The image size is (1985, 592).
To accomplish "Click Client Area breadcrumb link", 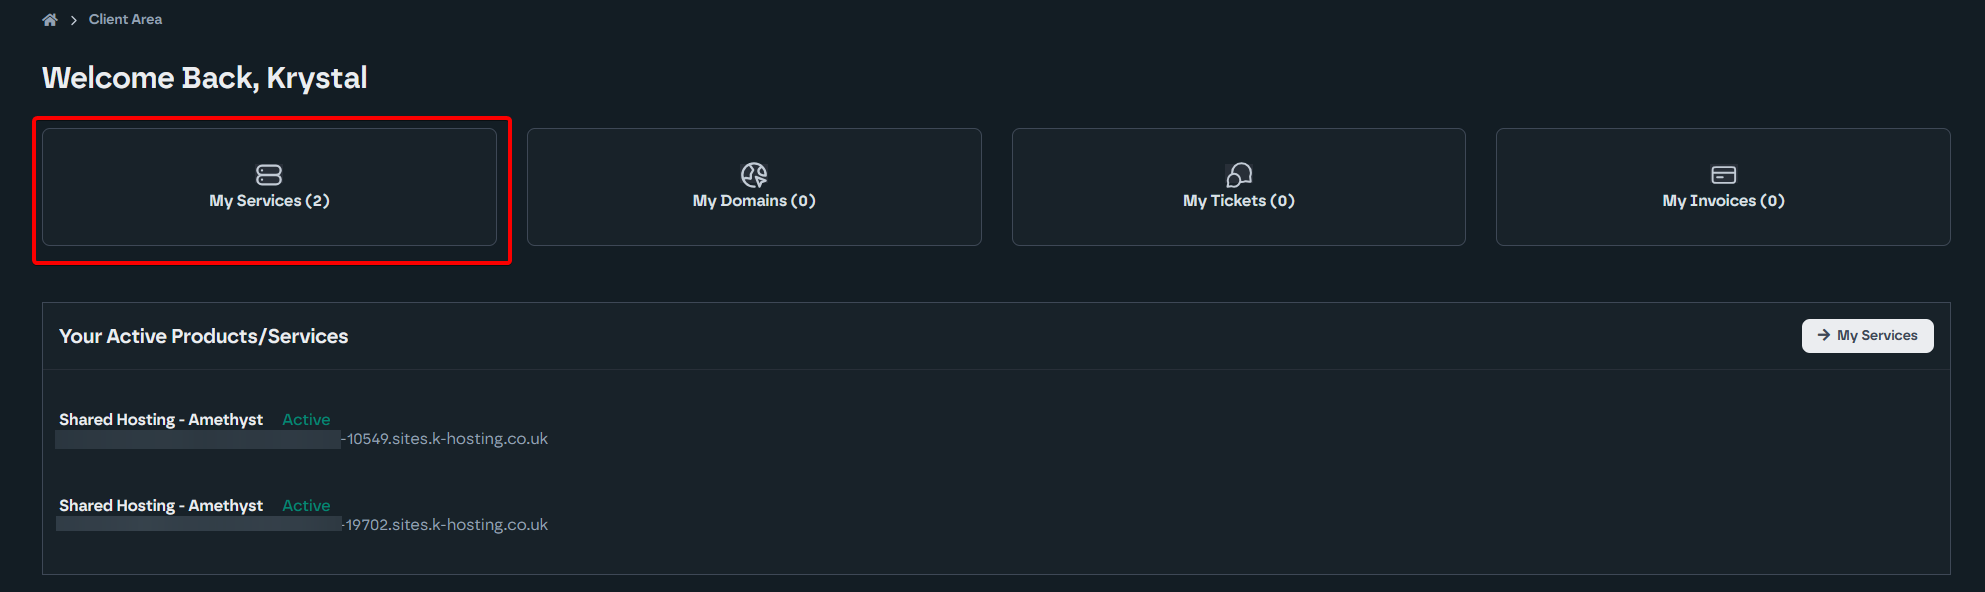I will point(125,19).
